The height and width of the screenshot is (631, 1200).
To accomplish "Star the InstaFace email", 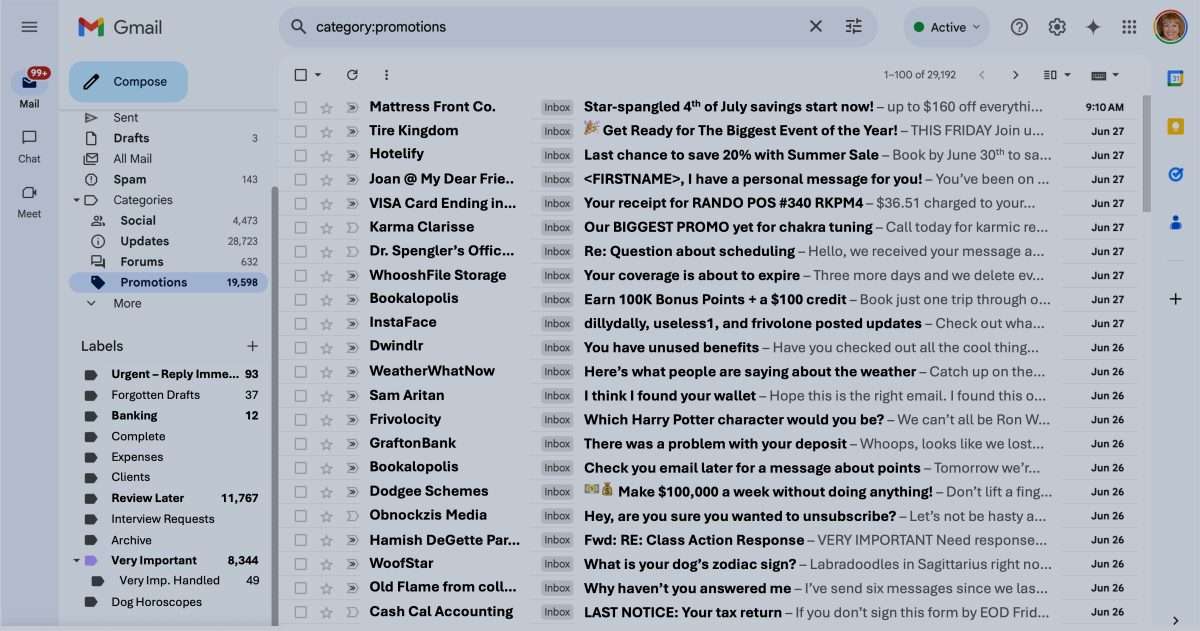I will [x=326, y=323].
